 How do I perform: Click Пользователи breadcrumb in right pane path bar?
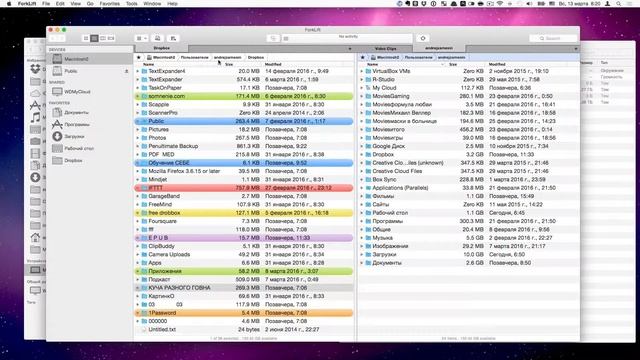(x=418, y=58)
